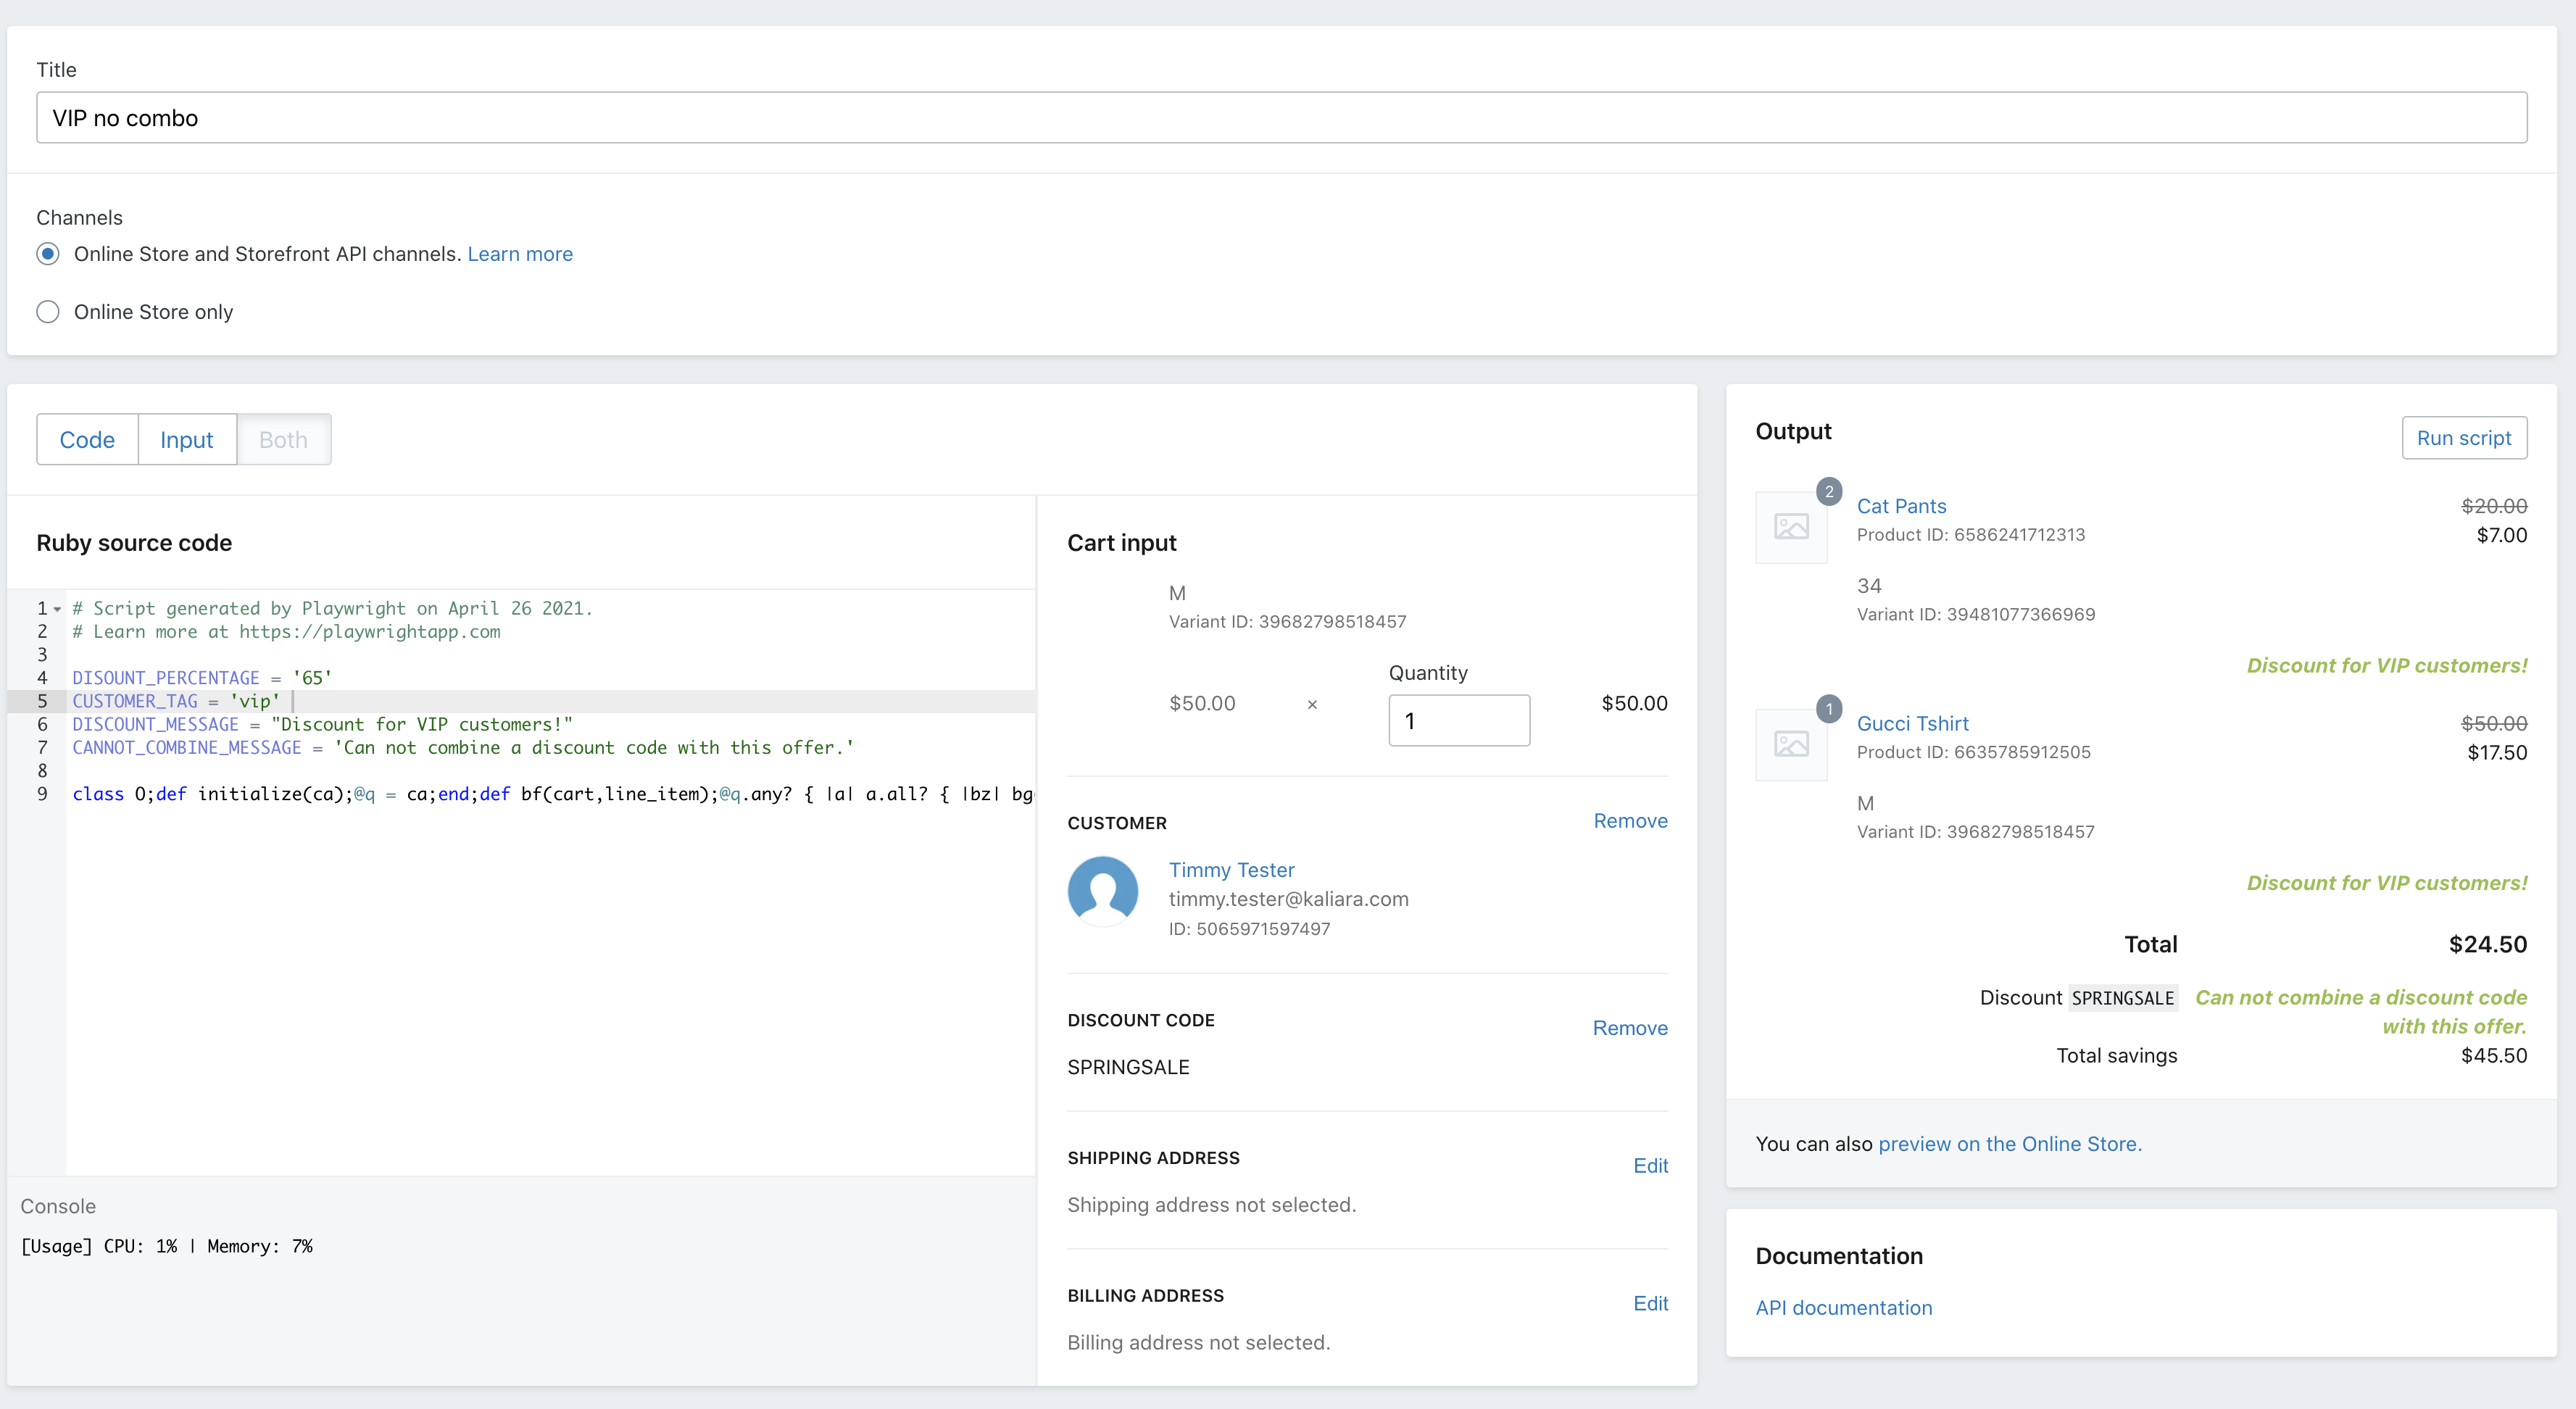
Task: Switch to the Code tab
Action: click(87, 440)
